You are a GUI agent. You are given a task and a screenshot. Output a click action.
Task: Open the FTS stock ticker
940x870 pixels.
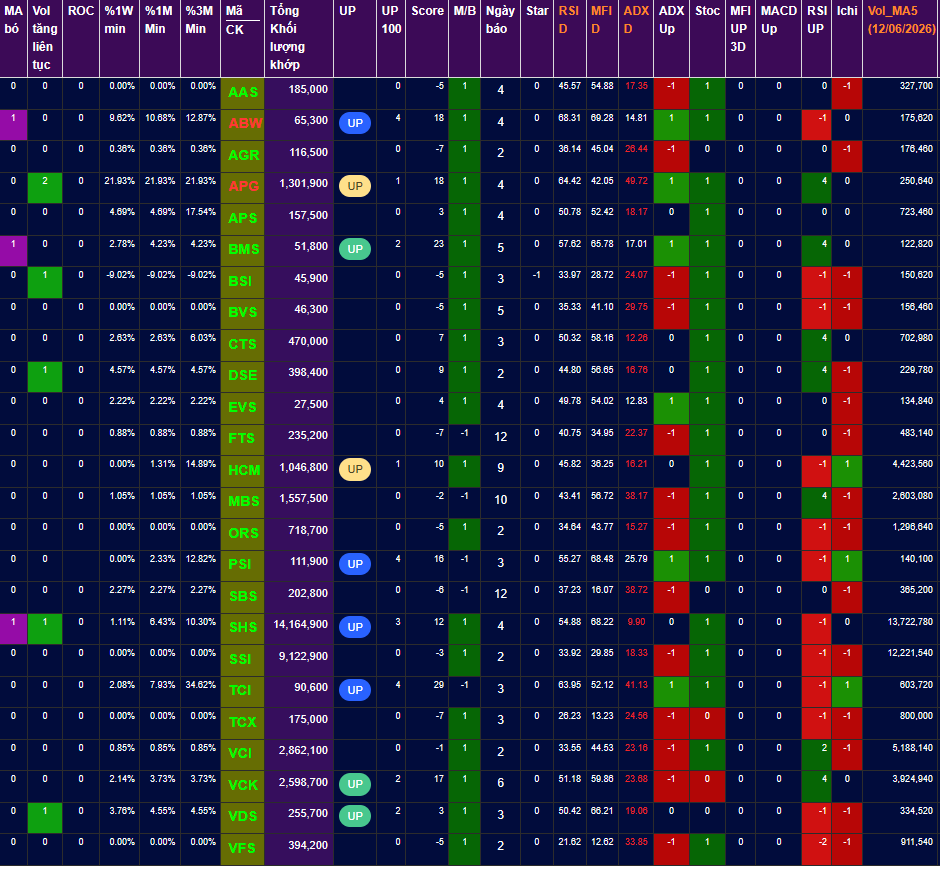[x=242, y=438]
